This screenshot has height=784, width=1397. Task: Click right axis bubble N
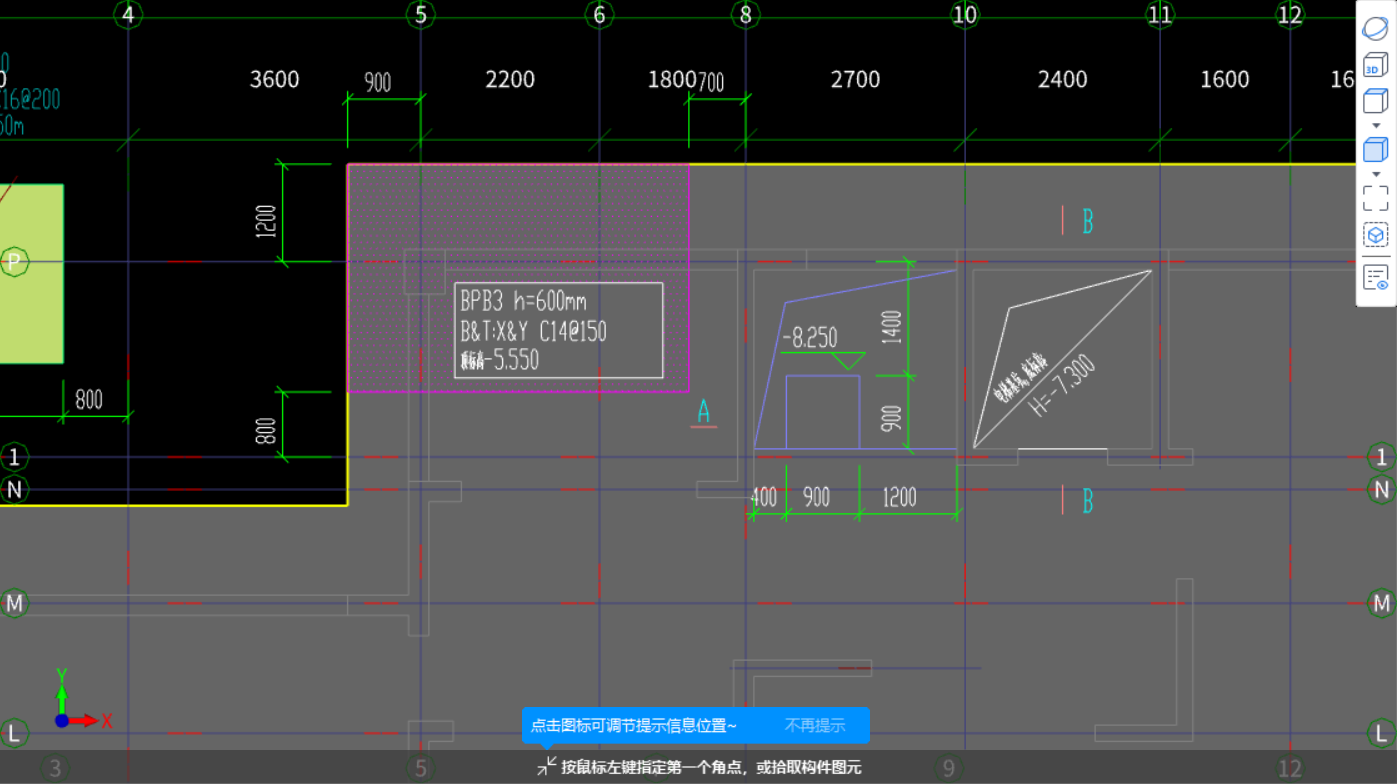[1382, 489]
